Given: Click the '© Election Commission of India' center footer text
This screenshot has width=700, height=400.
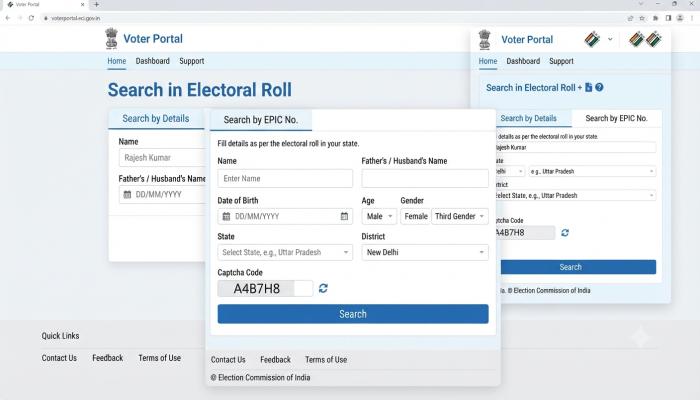Looking at the screenshot, I should pos(260,378).
